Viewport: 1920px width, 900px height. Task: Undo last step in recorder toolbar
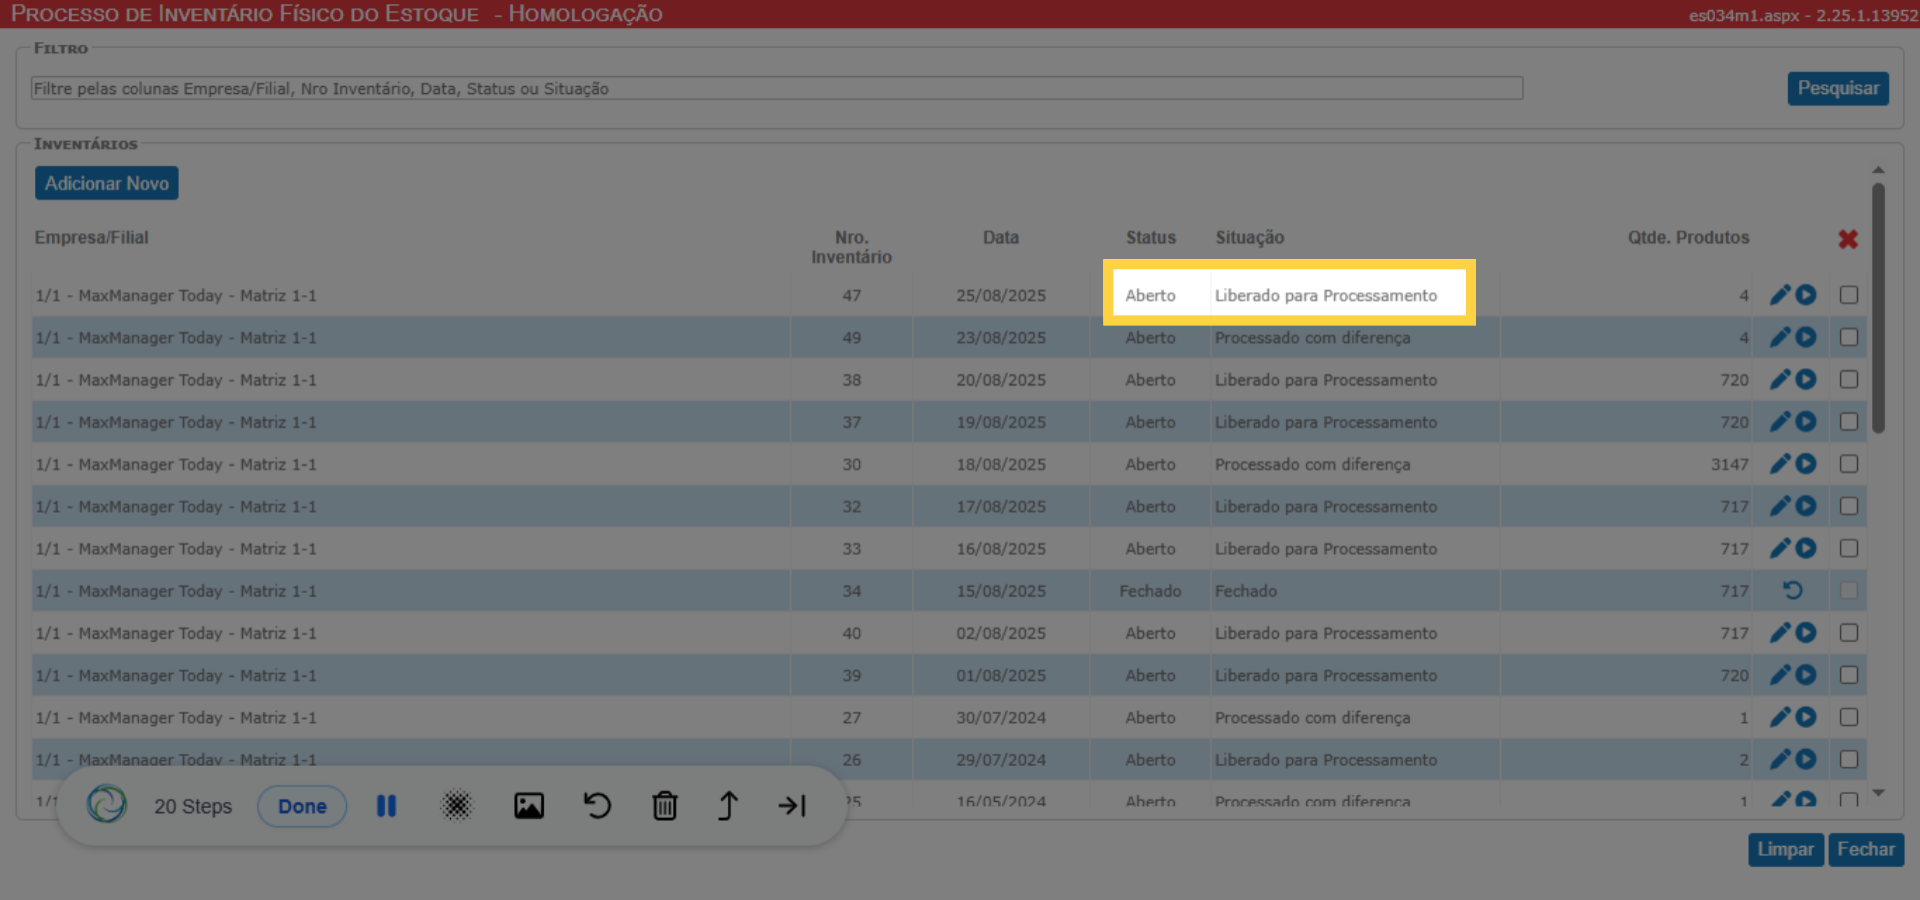point(597,806)
